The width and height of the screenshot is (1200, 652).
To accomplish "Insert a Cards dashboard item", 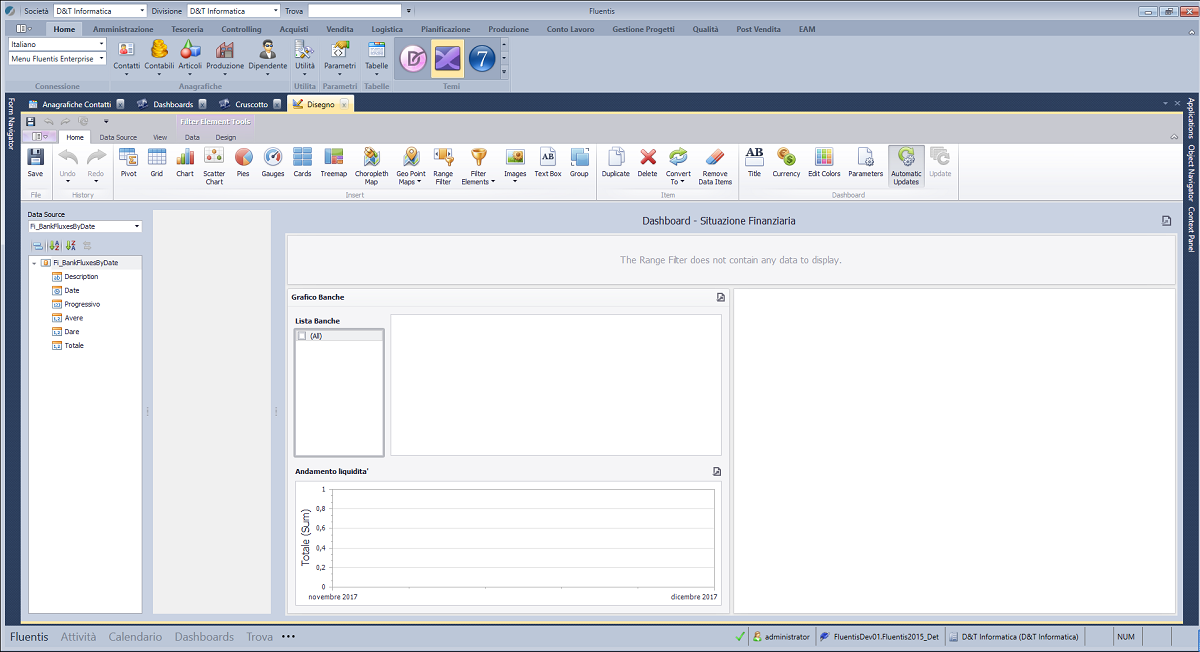I will pos(302,162).
